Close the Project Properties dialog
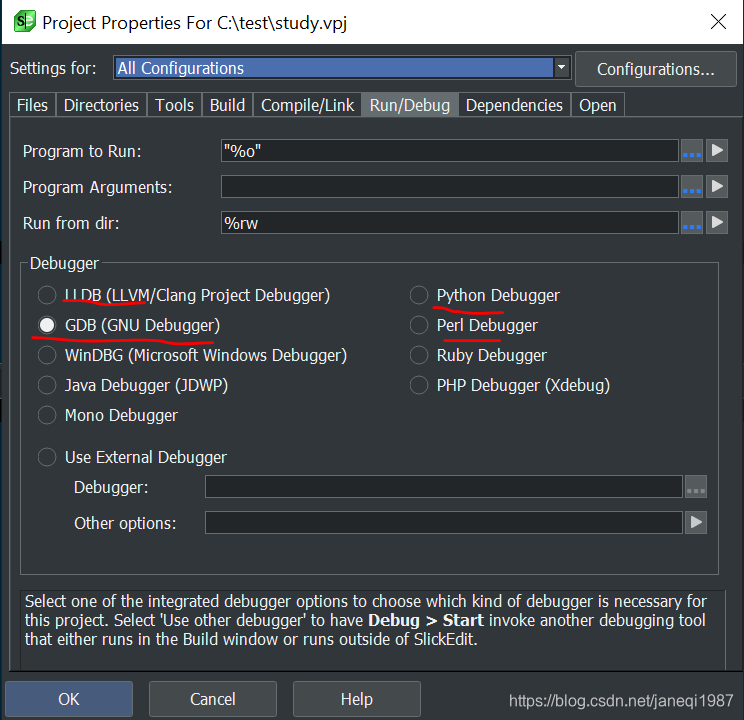Screen dimensions: 744x720 718,22
